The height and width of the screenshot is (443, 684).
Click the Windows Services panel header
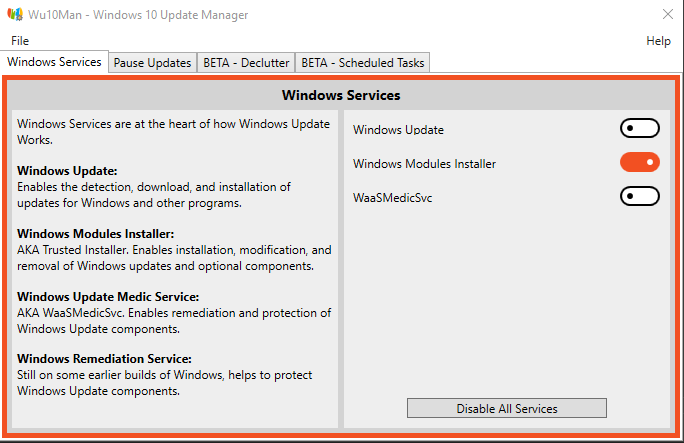[341, 96]
